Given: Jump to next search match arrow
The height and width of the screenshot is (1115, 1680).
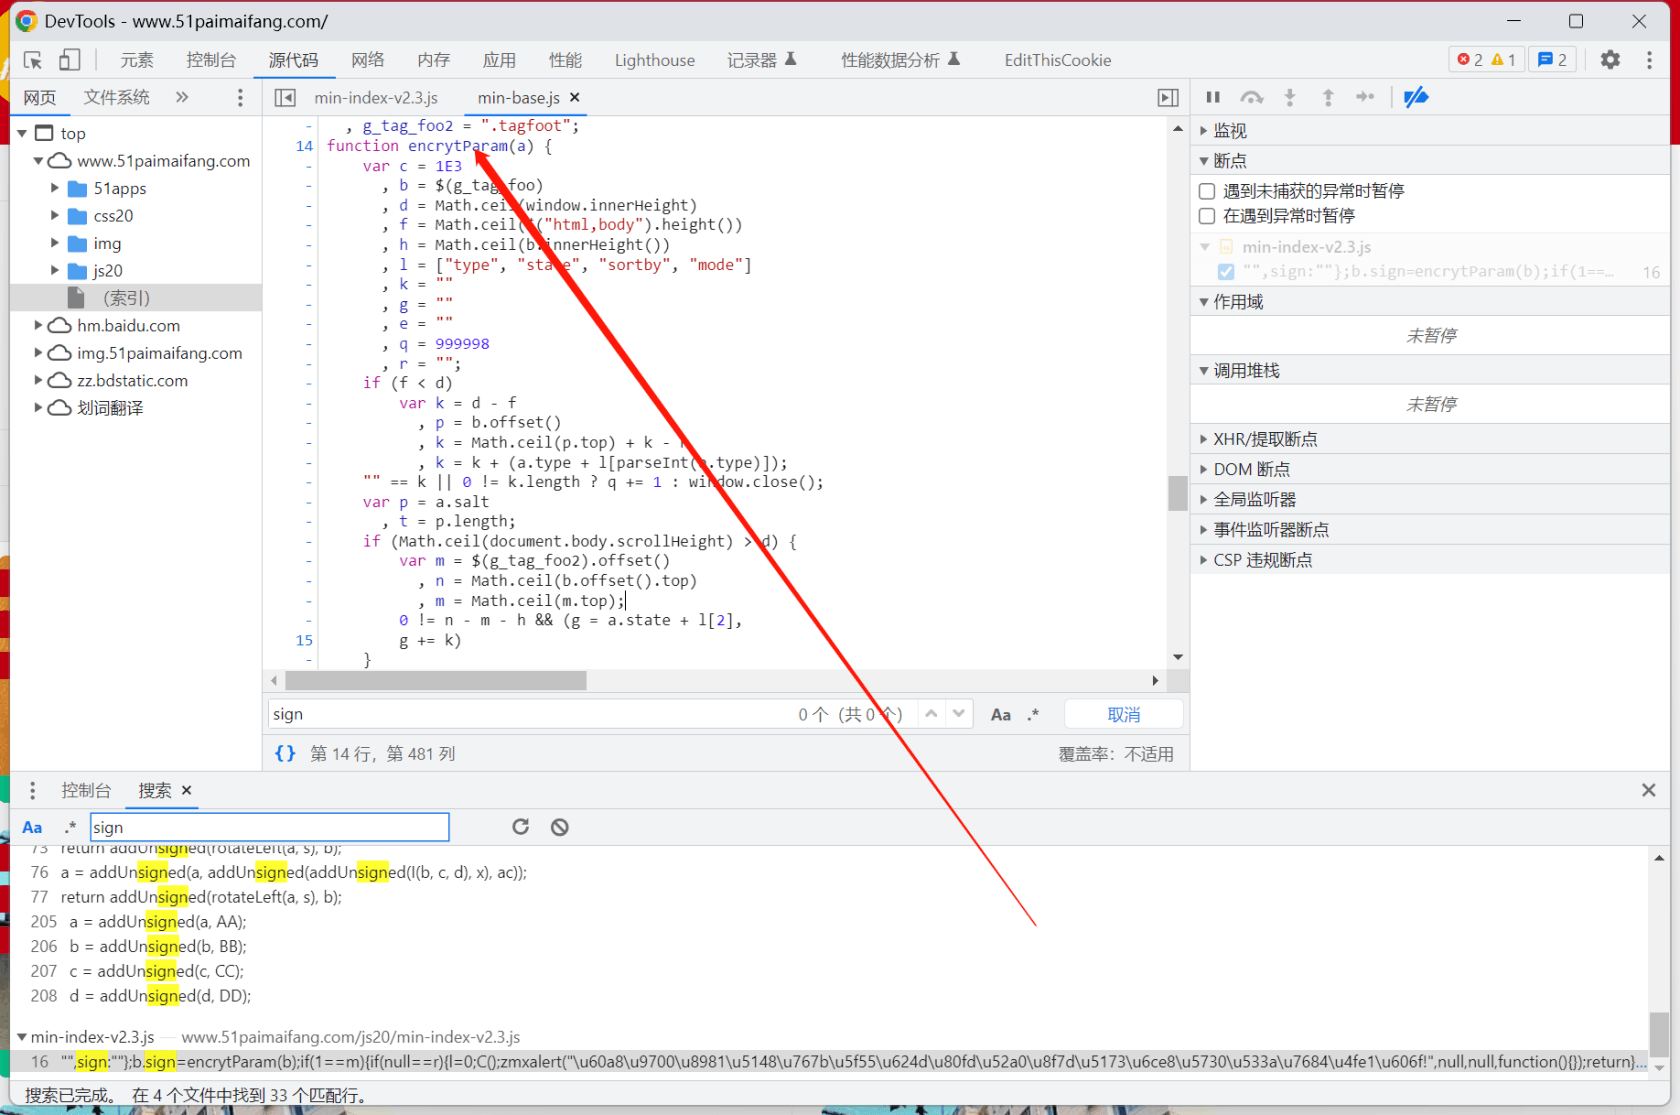Looking at the screenshot, I should point(959,714).
